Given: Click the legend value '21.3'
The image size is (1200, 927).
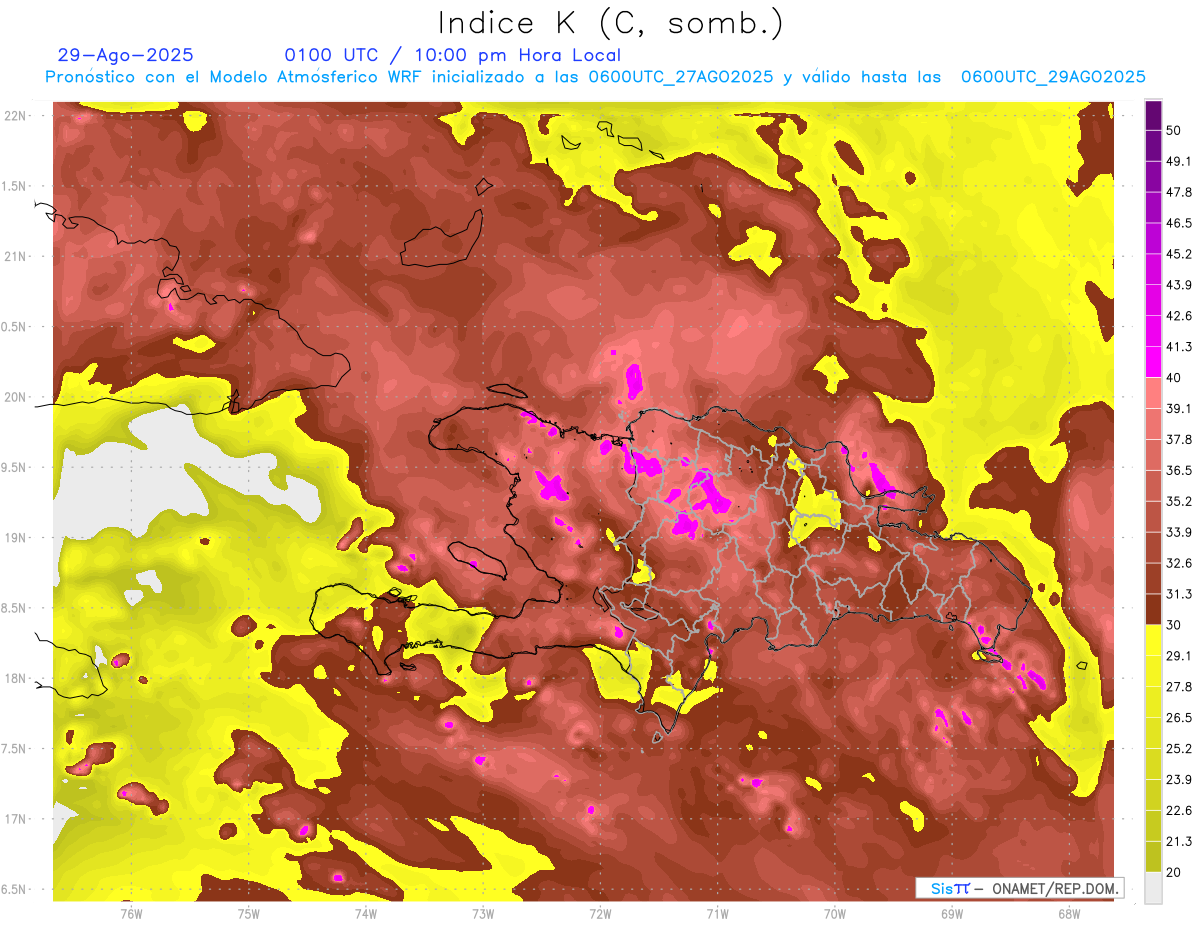Looking at the screenshot, I should (x=1178, y=842).
